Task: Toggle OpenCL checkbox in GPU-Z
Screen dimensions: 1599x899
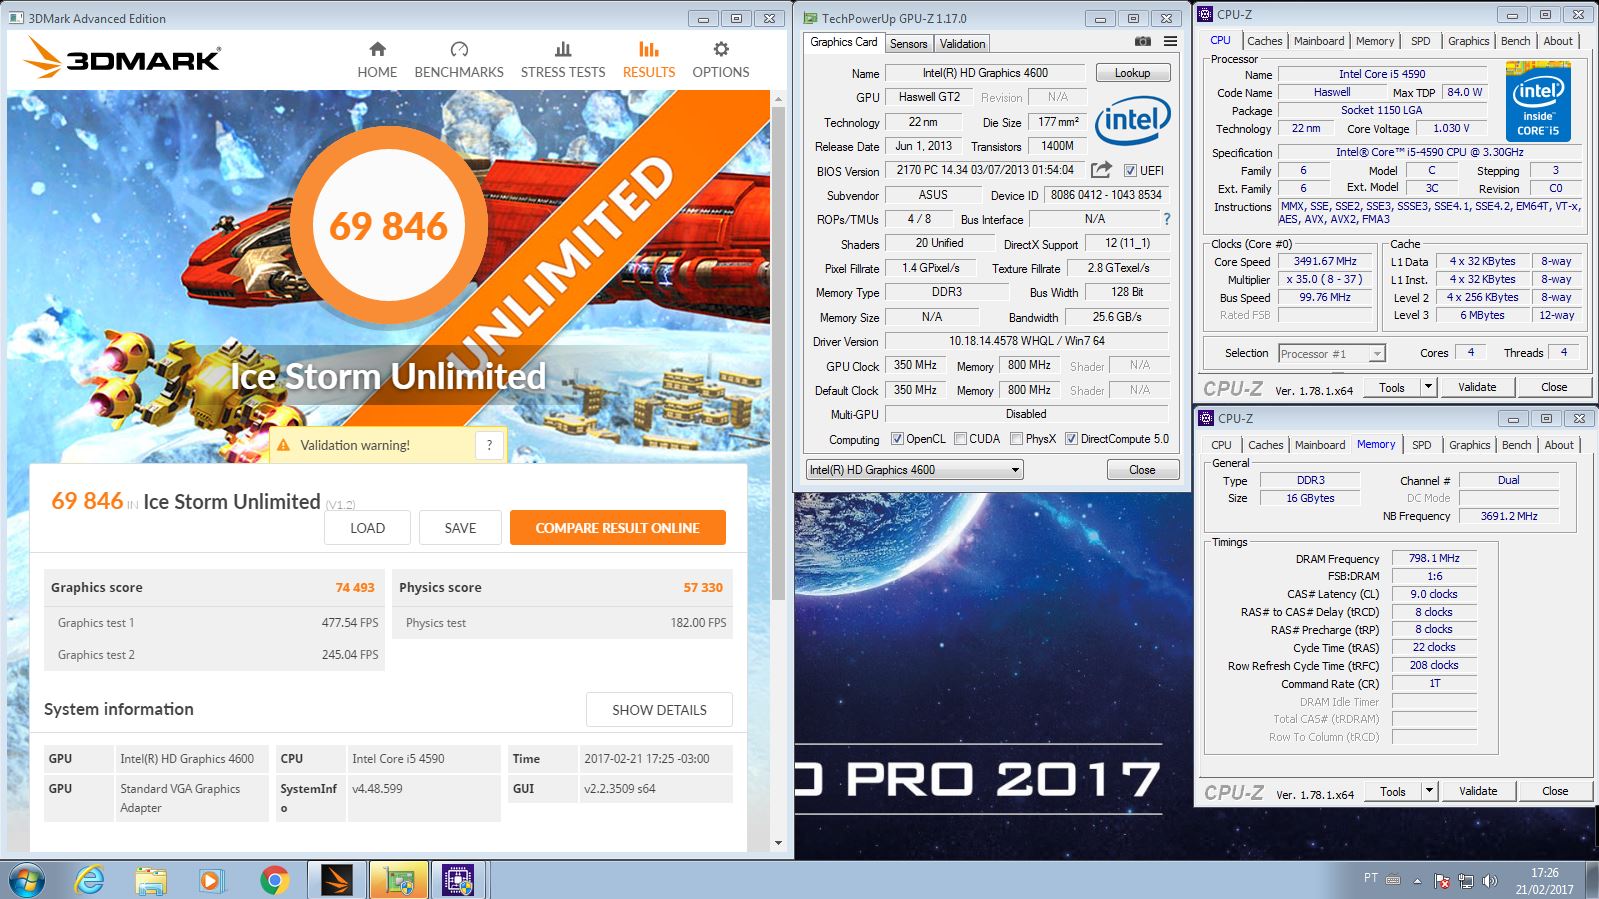Action: click(x=897, y=439)
